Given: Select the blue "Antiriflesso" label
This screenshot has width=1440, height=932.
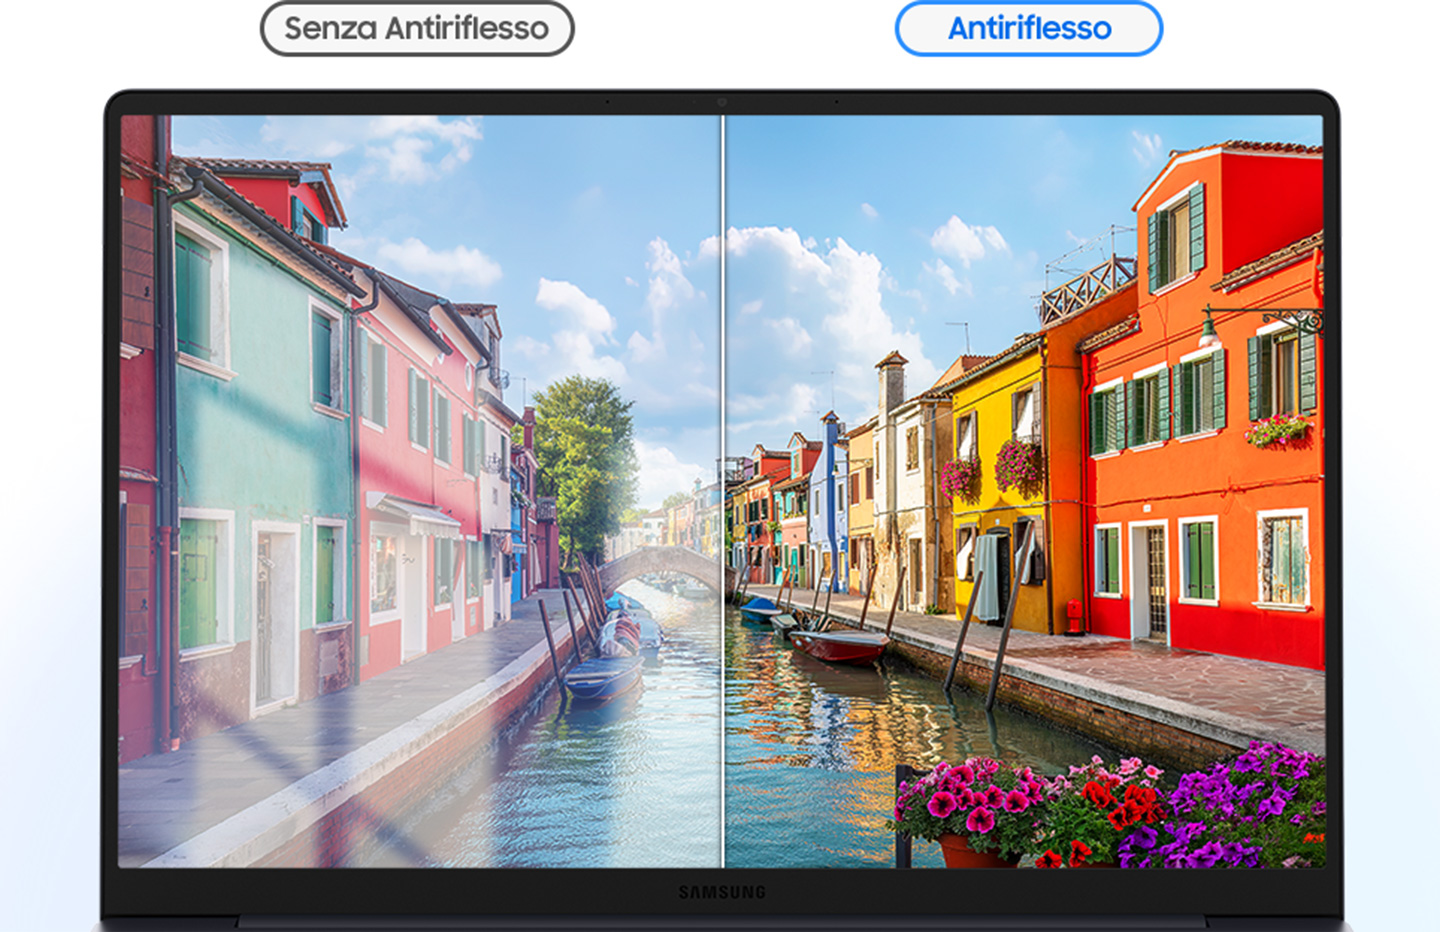Looking at the screenshot, I should tap(1029, 28).
